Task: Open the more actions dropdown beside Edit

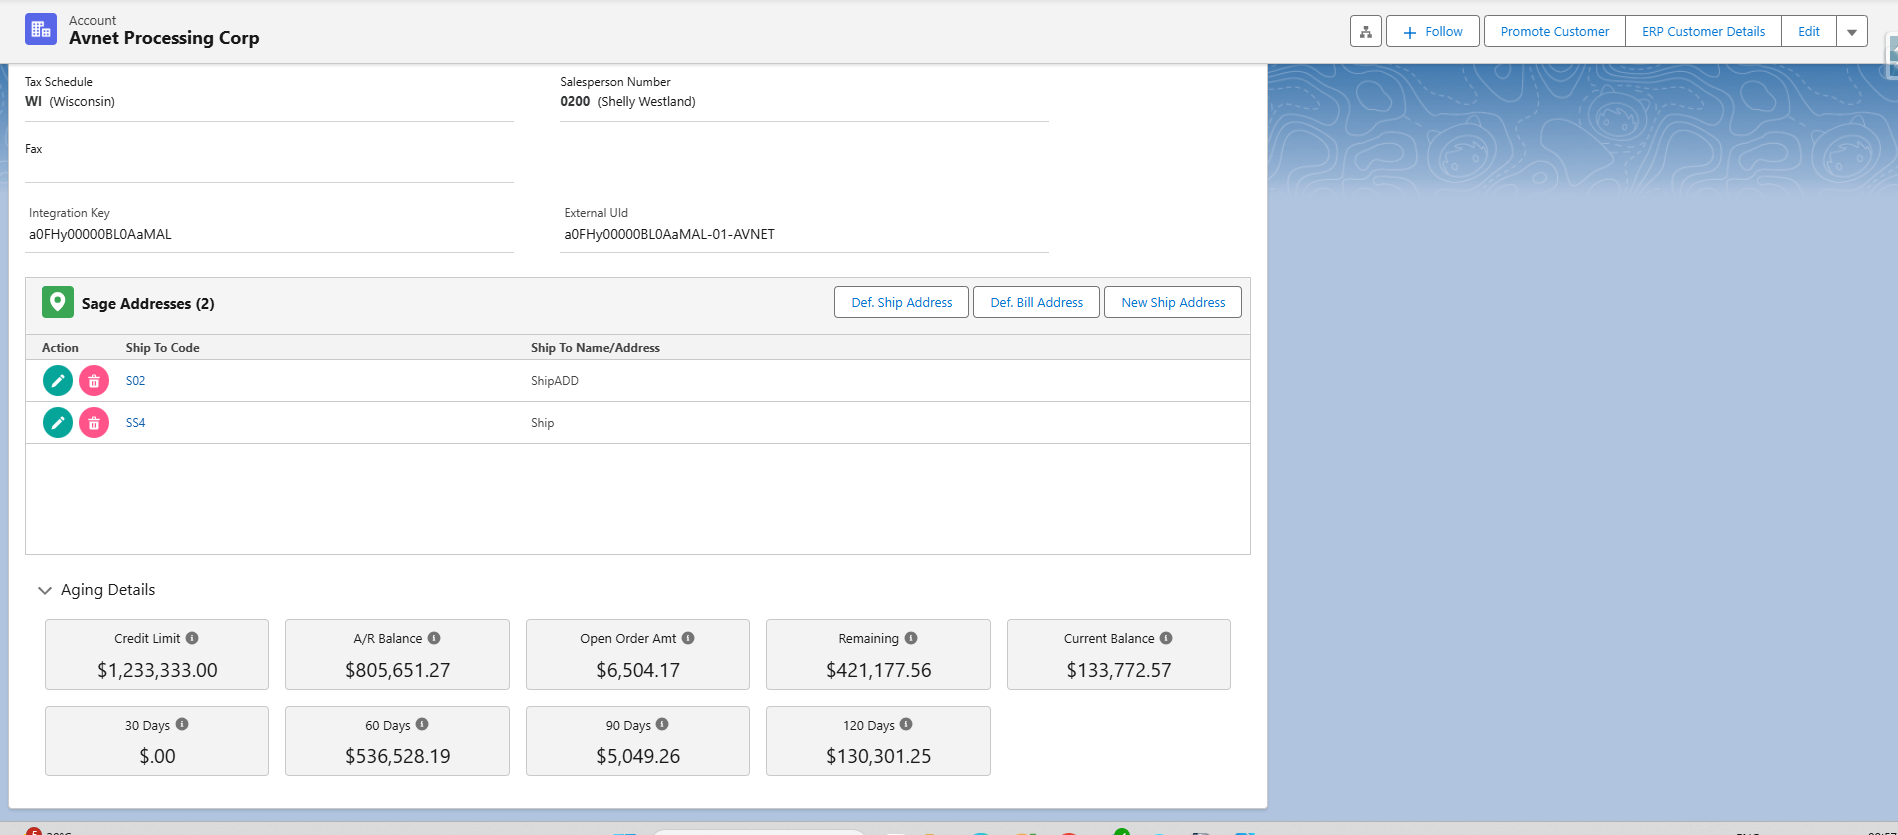Action: [1852, 32]
